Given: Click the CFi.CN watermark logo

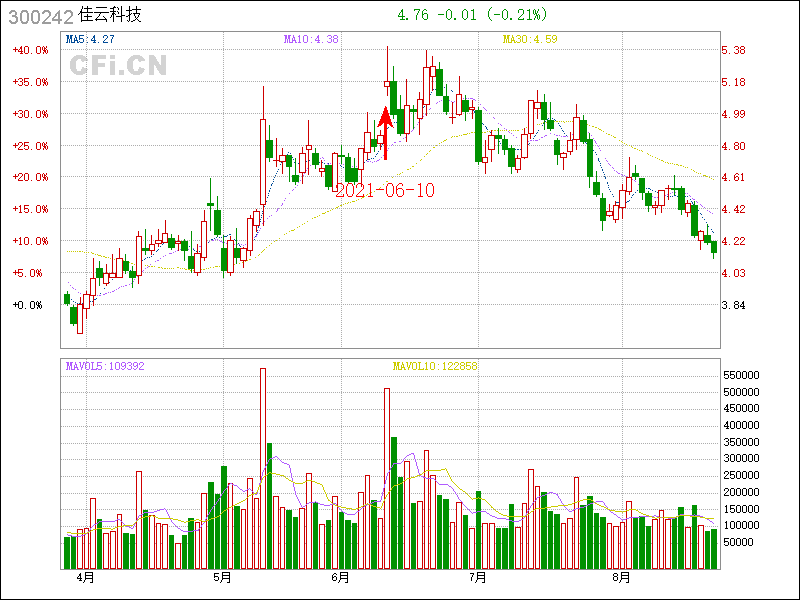Looking at the screenshot, I should (x=118, y=66).
